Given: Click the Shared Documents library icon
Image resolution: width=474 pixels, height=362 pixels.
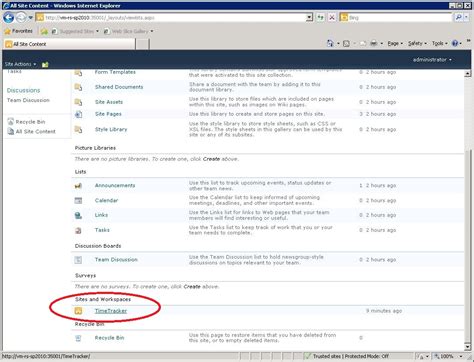Looking at the screenshot, I should (x=78, y=87).
